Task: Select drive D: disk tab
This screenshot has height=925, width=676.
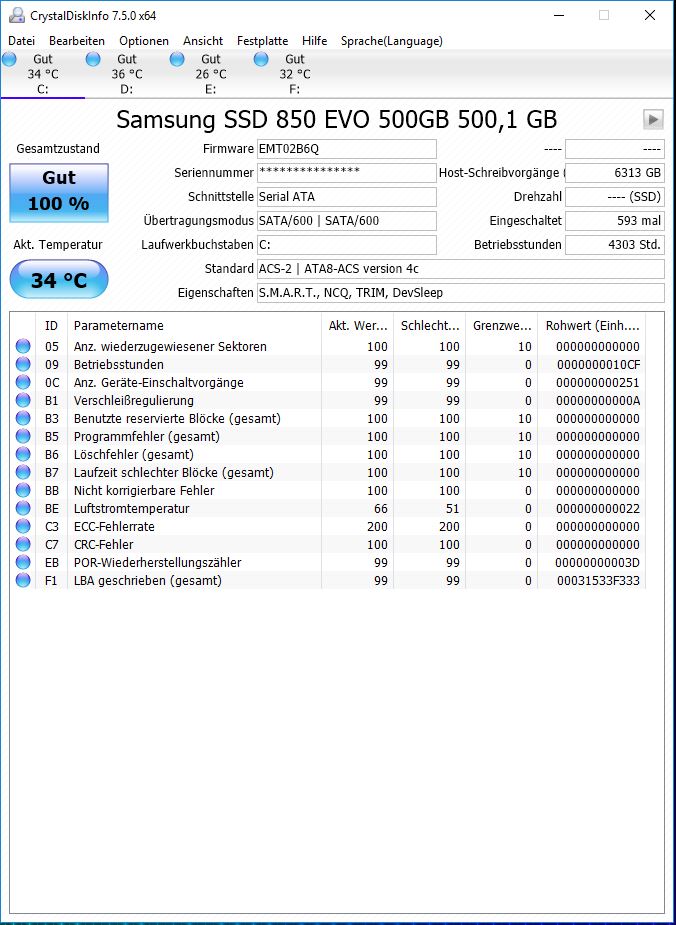Action: point(127,74)
